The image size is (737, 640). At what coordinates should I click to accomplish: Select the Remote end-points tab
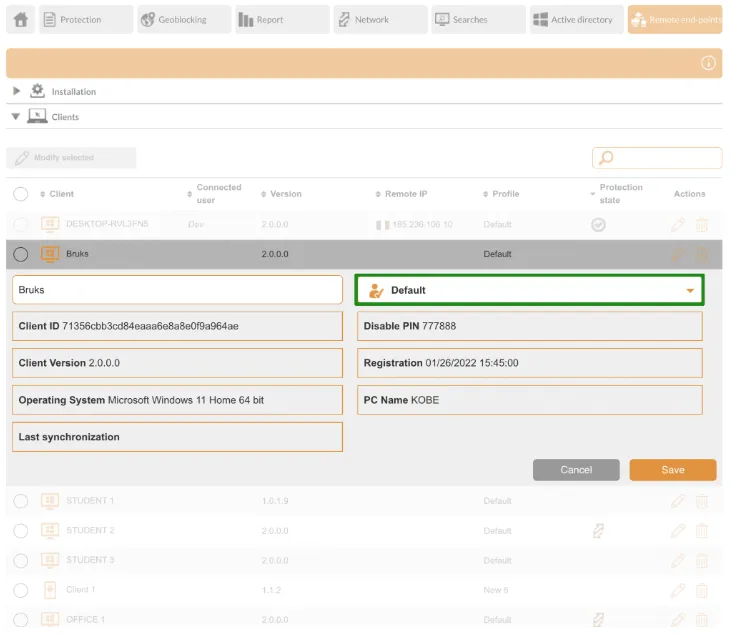point(675,20)
